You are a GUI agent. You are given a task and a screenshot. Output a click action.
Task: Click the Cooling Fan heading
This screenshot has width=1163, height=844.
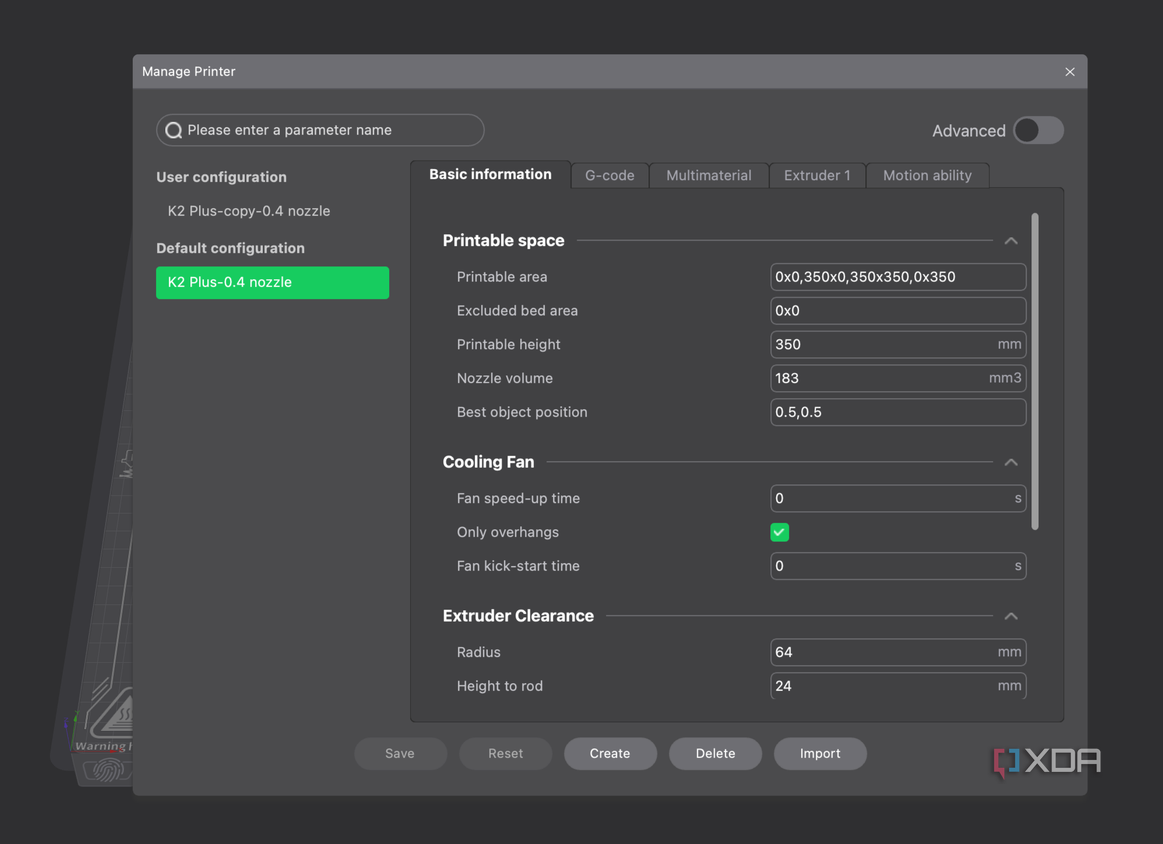tap(488, 462)
